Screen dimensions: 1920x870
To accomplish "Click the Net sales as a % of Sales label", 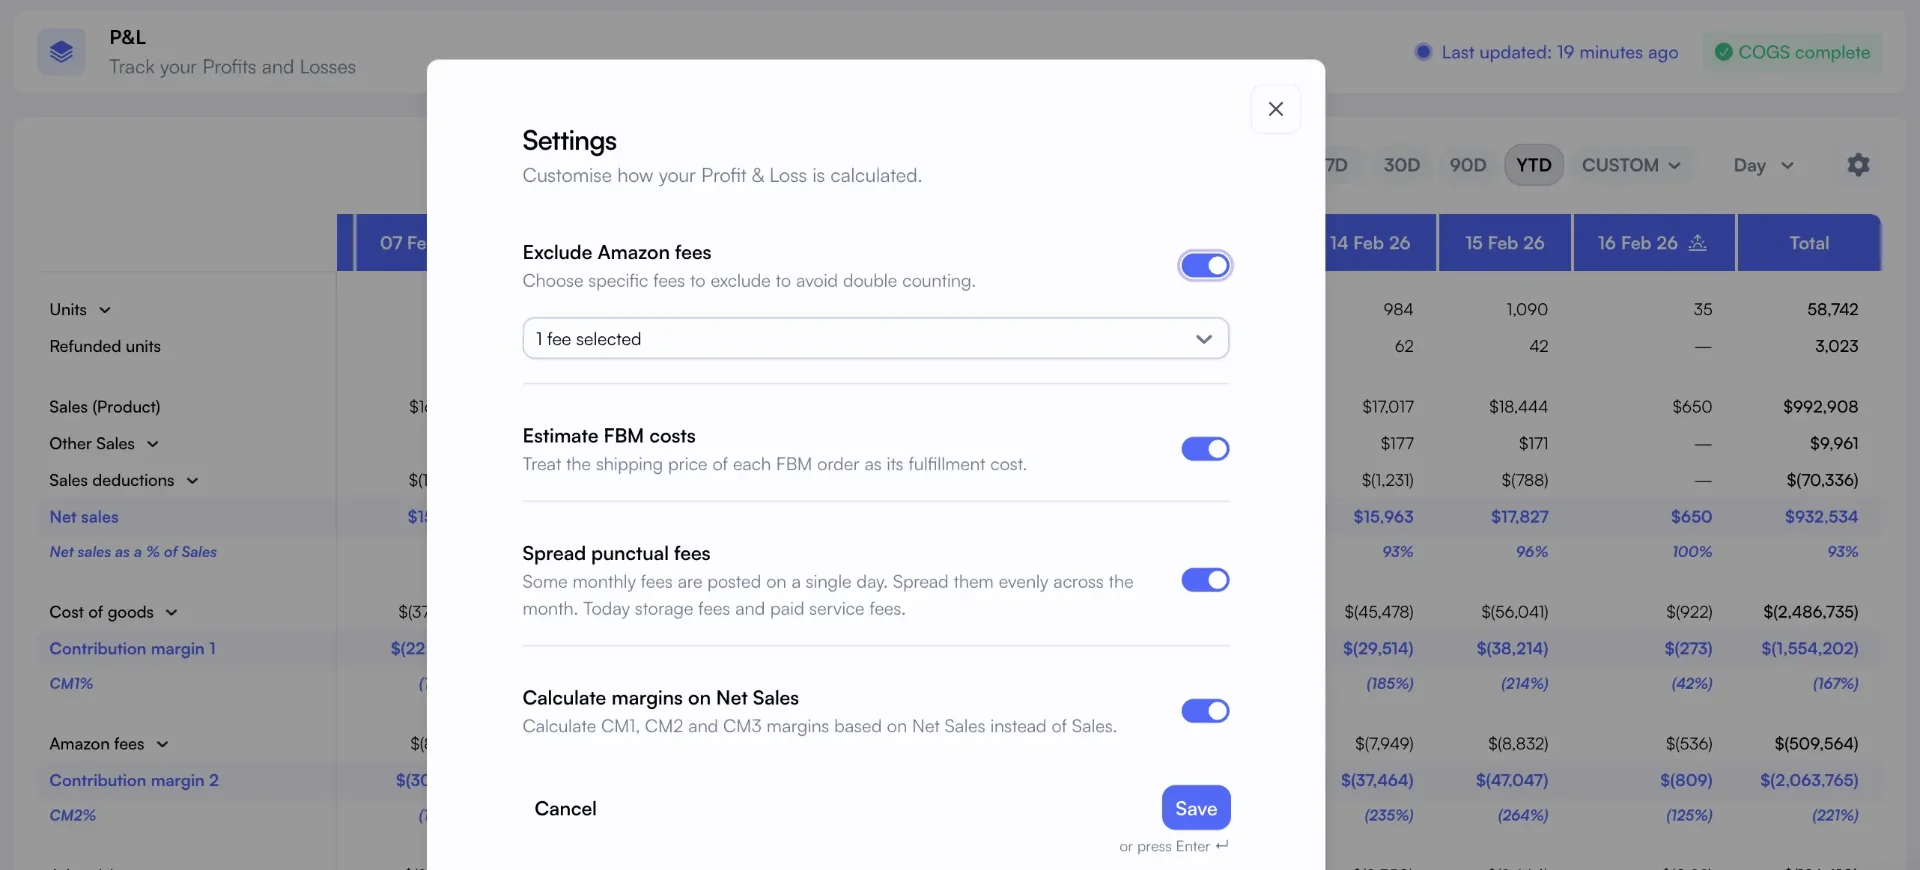I will [133, 552].
